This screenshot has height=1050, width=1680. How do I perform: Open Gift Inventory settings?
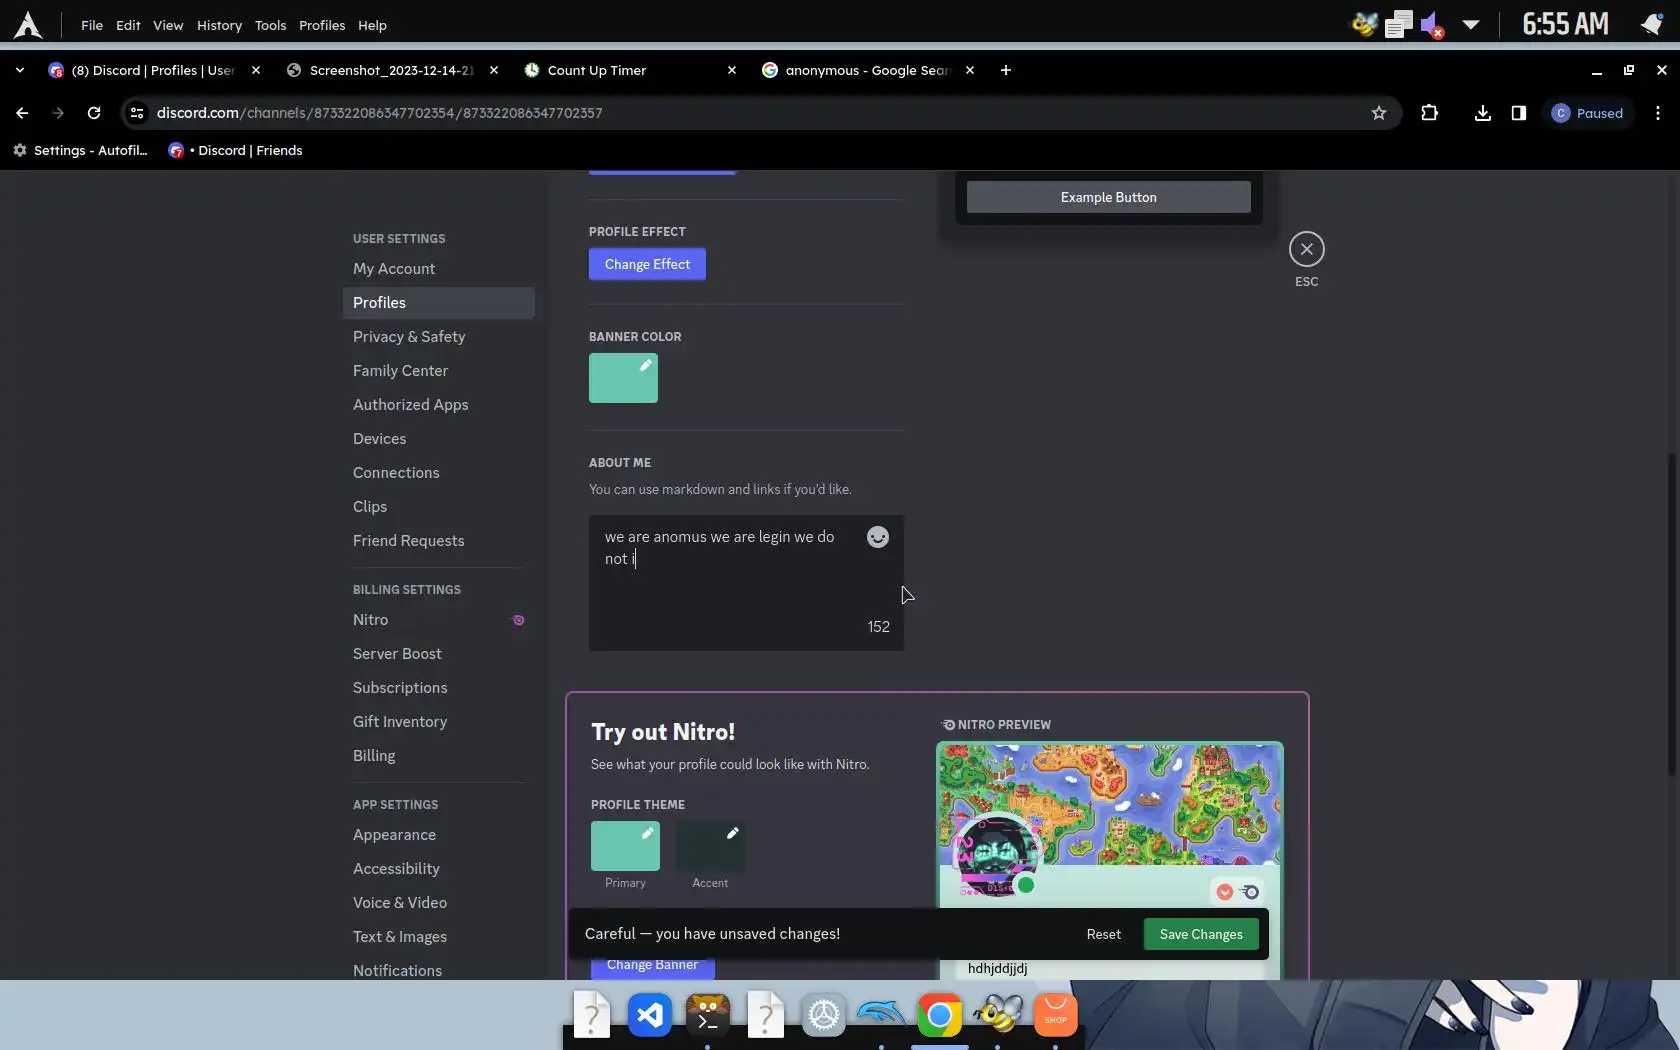pyautogui.click(x=438, y=722)
